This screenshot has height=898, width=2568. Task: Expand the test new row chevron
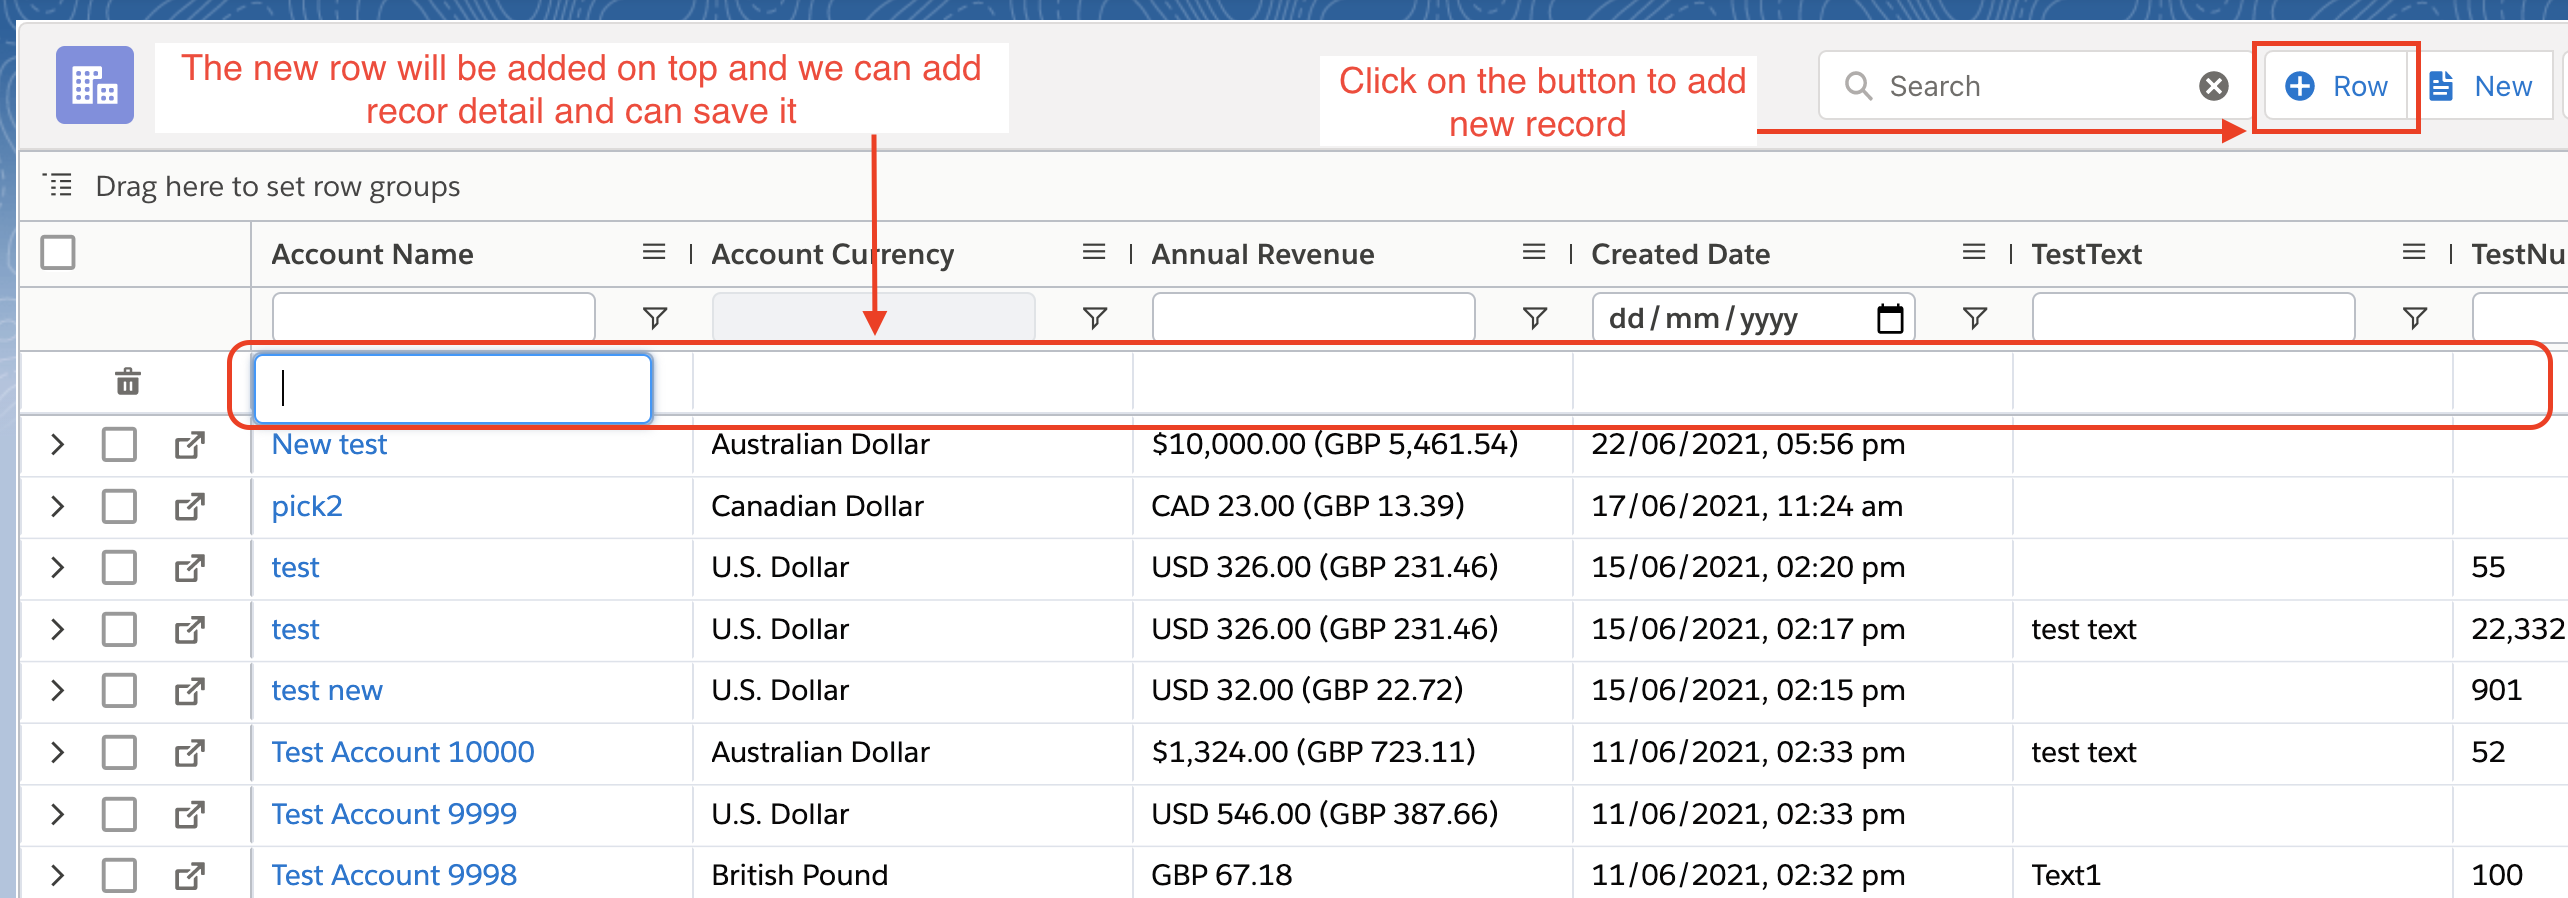click(x=57, y=690)
